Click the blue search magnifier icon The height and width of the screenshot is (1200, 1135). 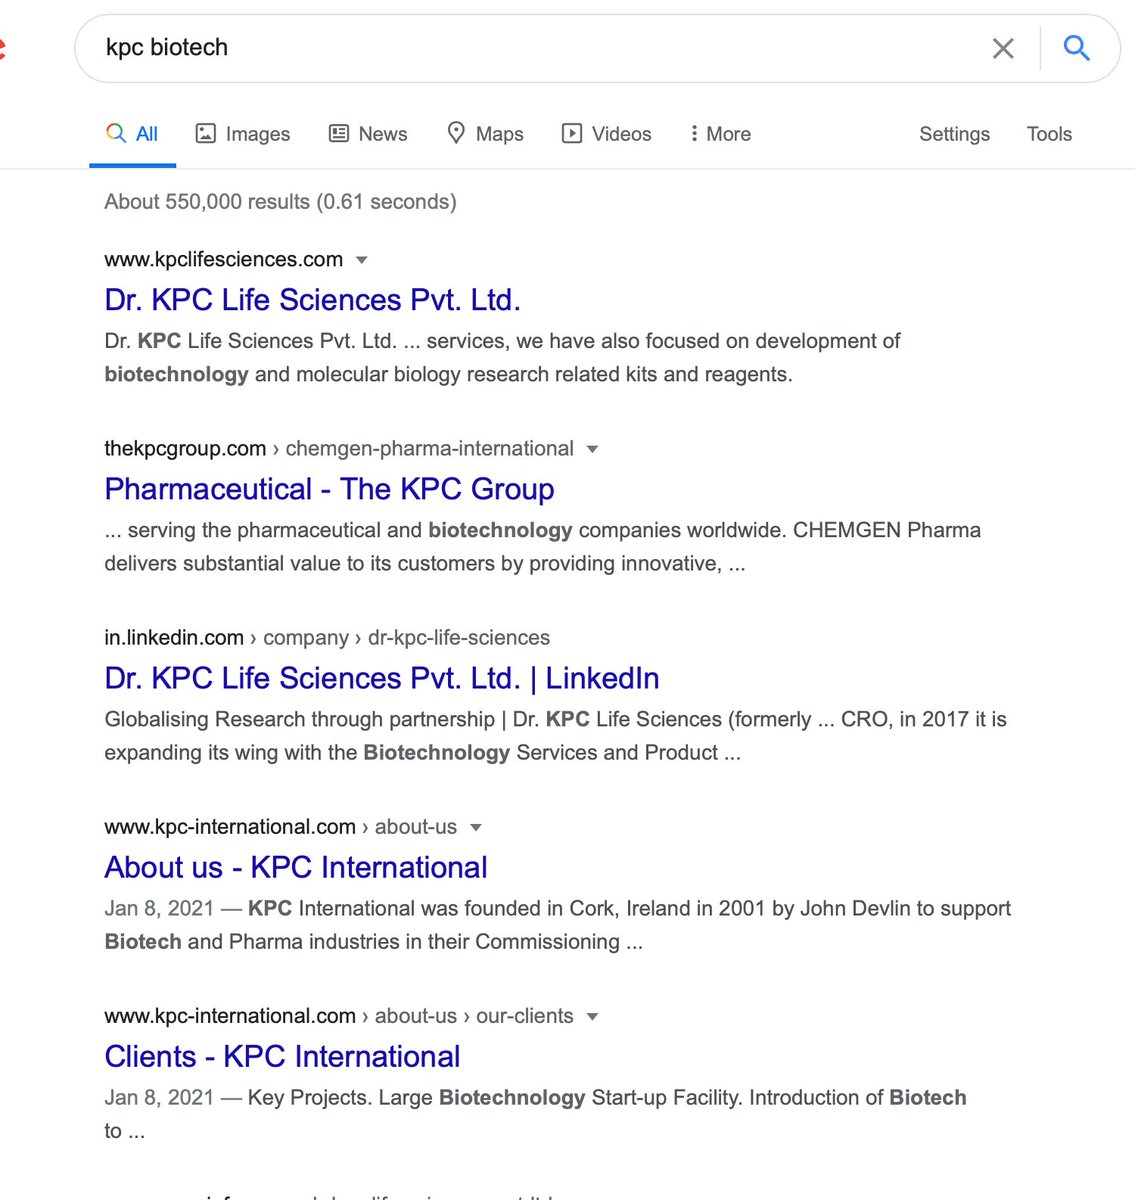[1076, 47]
